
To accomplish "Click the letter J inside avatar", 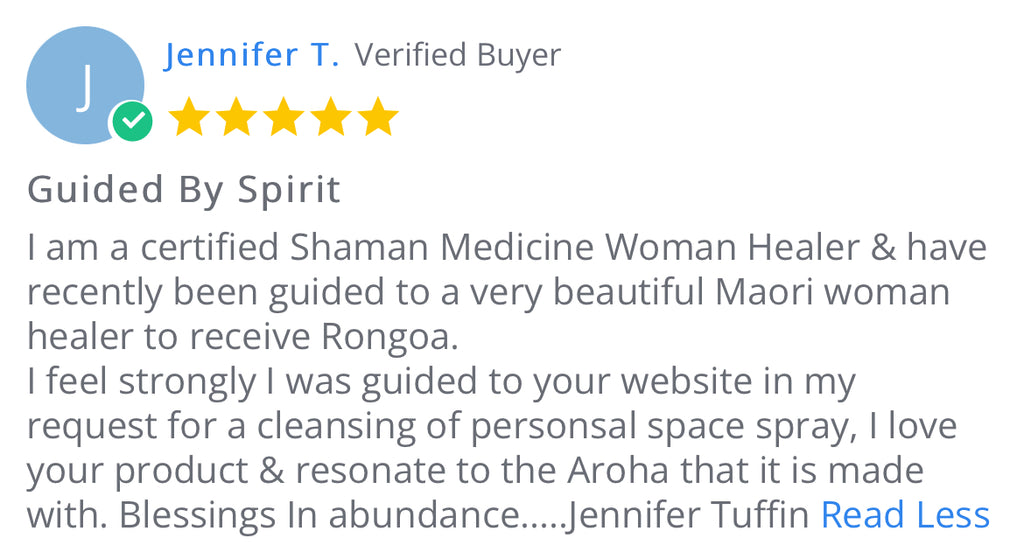I will pyautogui.click(x=84, y=88).
